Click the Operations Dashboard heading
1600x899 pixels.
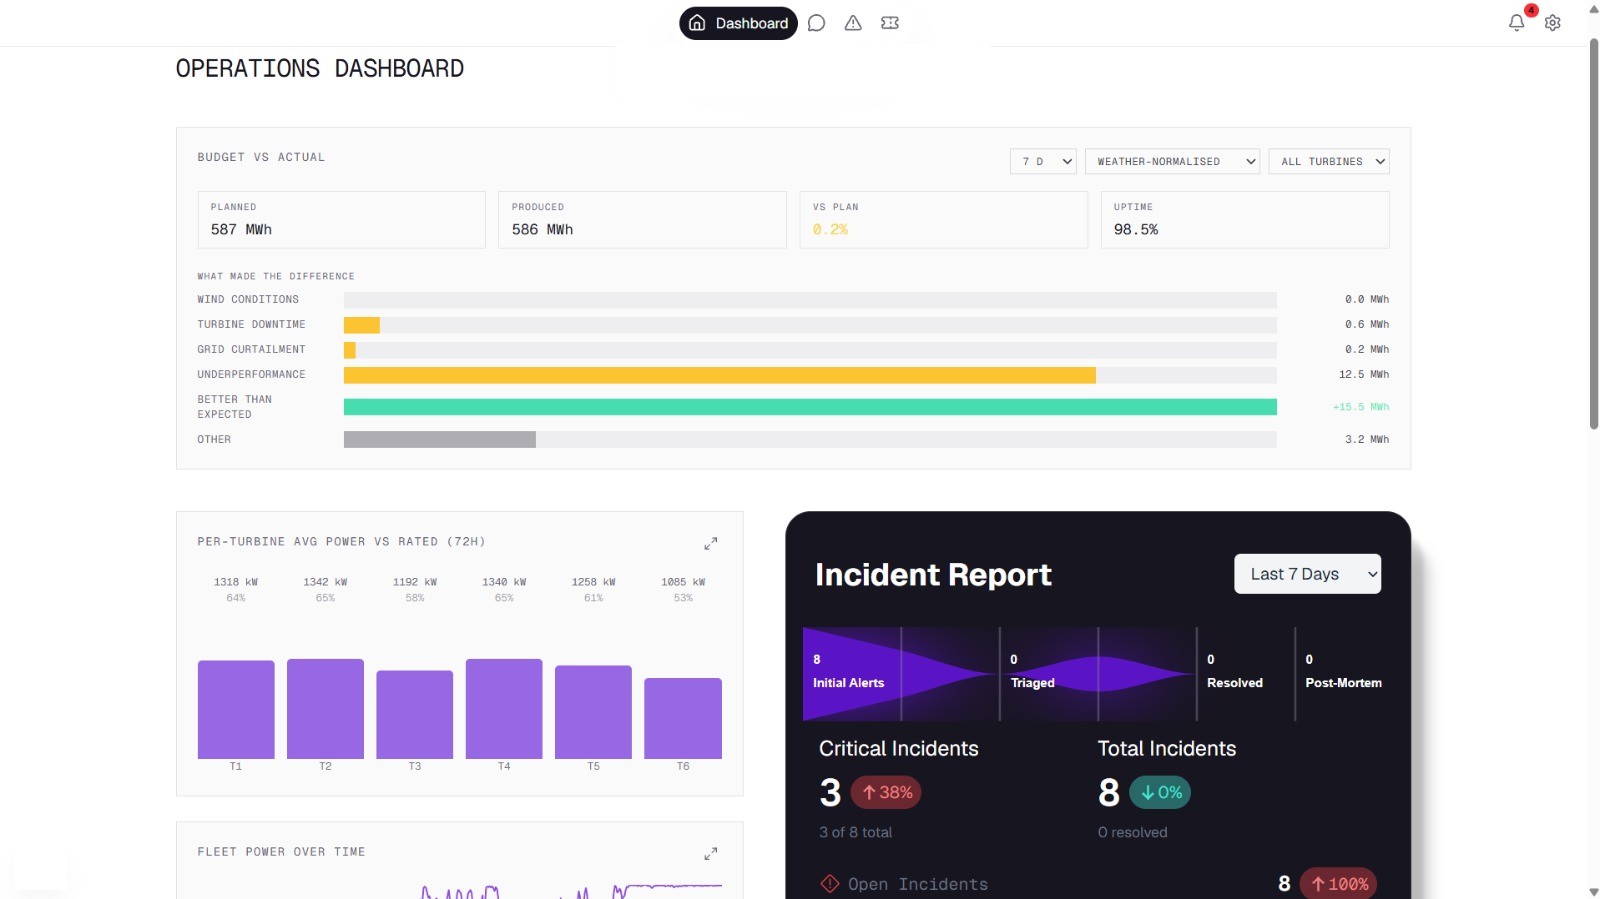point(320,69)
